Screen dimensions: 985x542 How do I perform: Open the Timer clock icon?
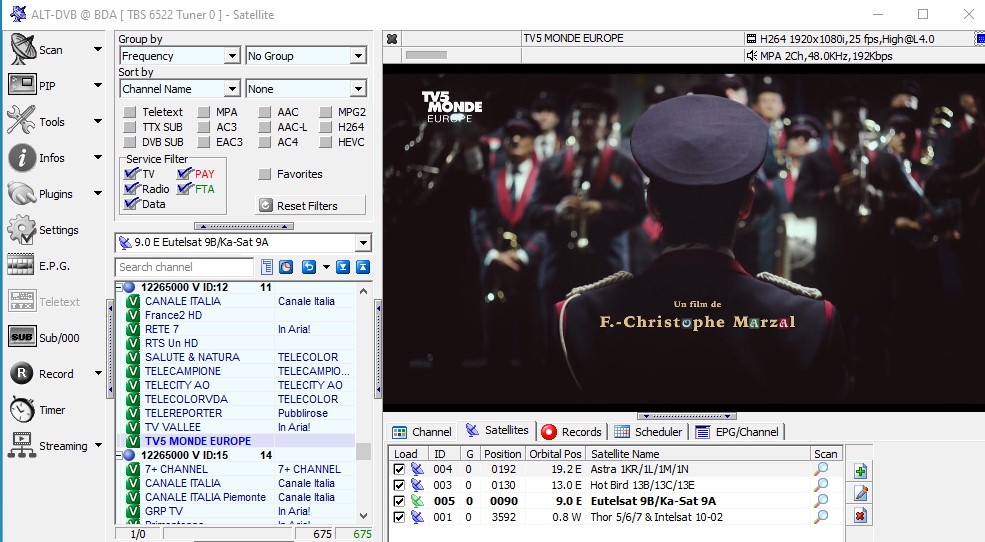pyautogui.click(x=22, y=409)
